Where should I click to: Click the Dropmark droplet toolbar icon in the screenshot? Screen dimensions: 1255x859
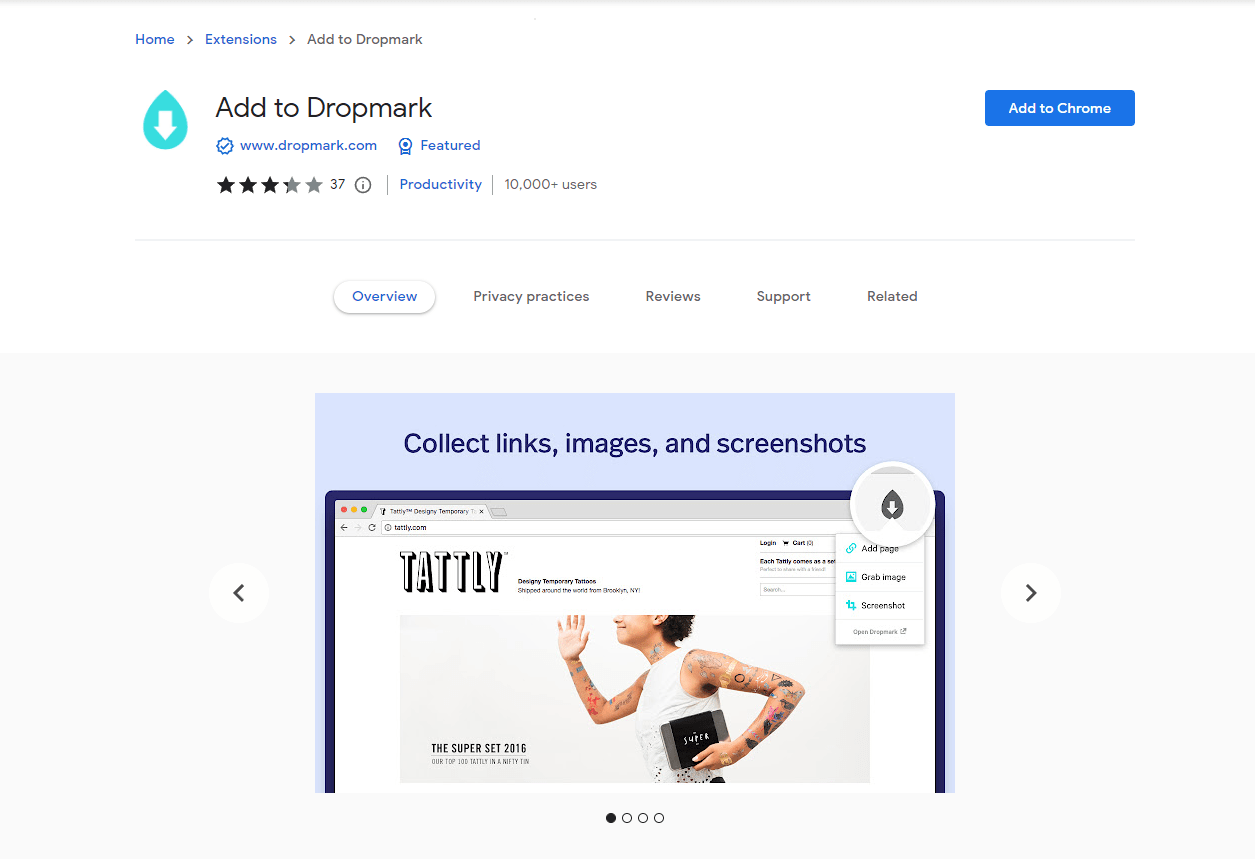coord(891,505)
